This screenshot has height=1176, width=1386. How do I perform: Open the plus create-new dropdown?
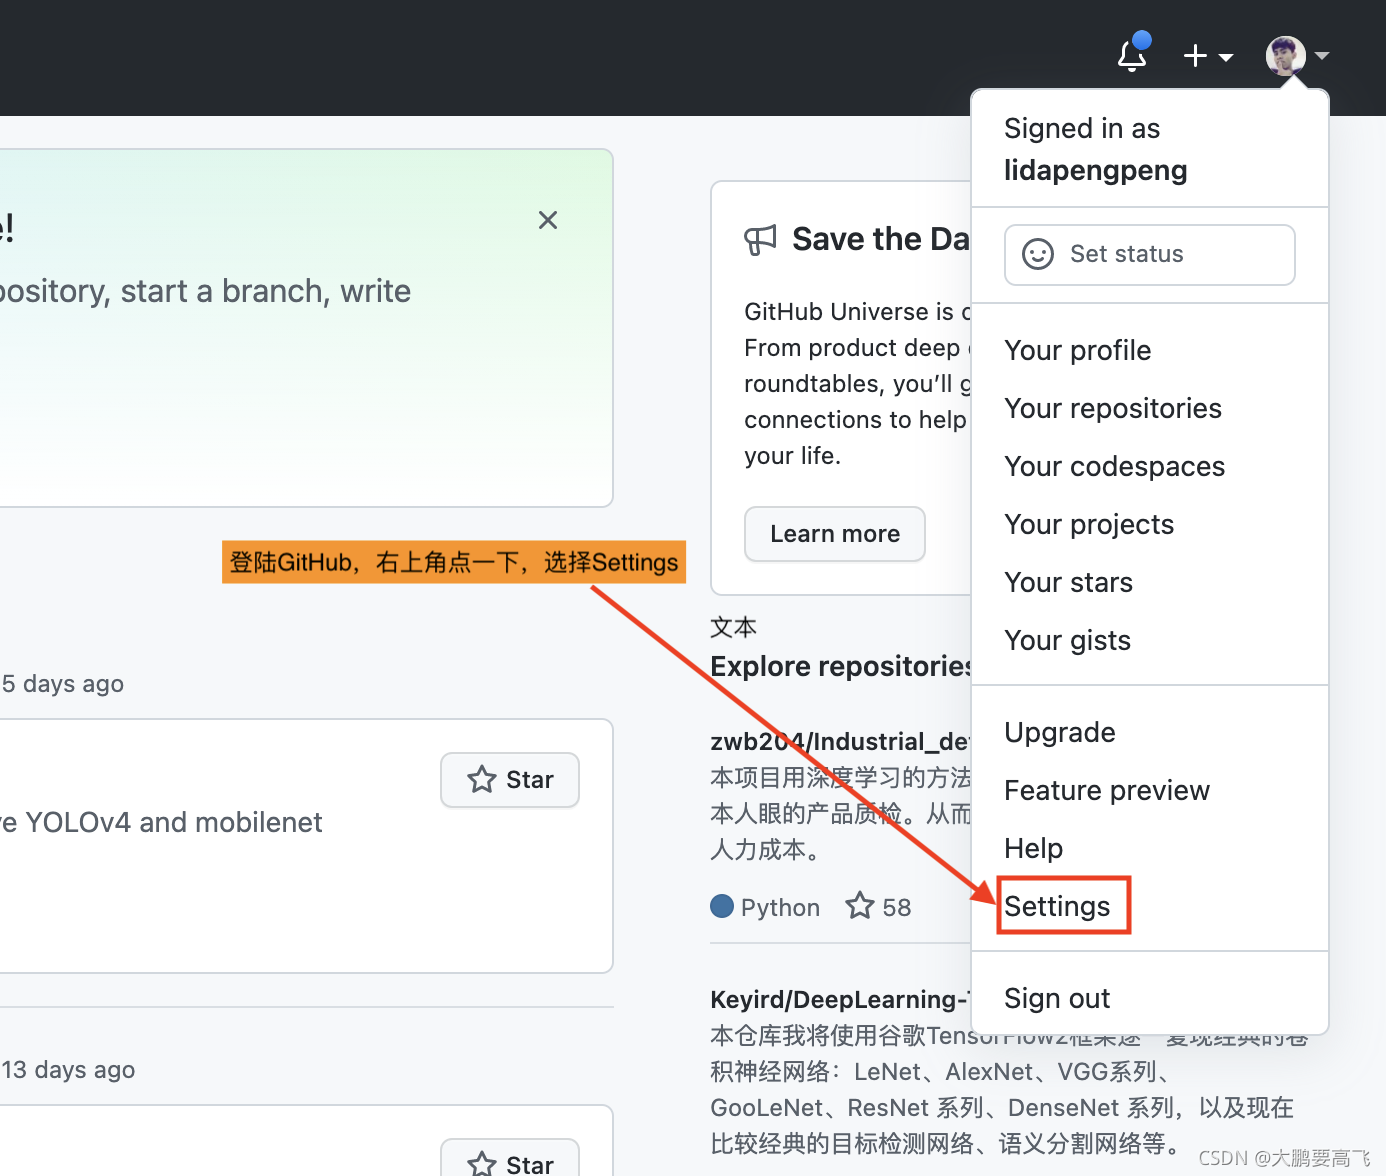tap(1208, 56)
